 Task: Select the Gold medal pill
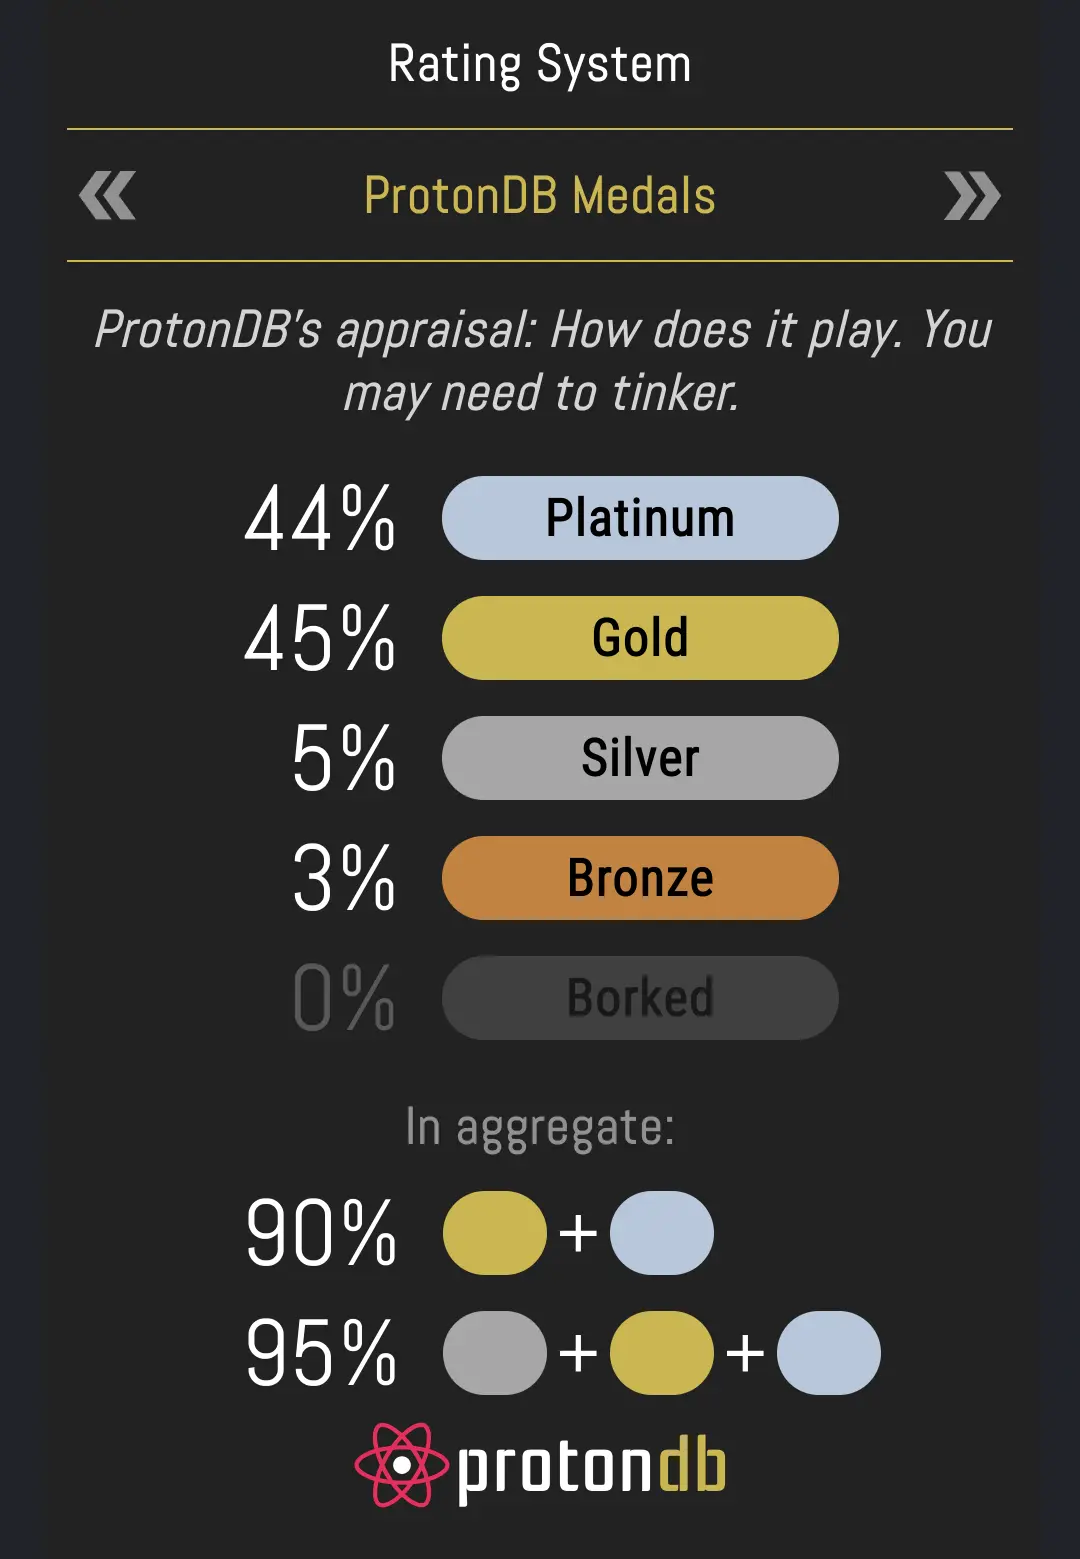(640, 638)
